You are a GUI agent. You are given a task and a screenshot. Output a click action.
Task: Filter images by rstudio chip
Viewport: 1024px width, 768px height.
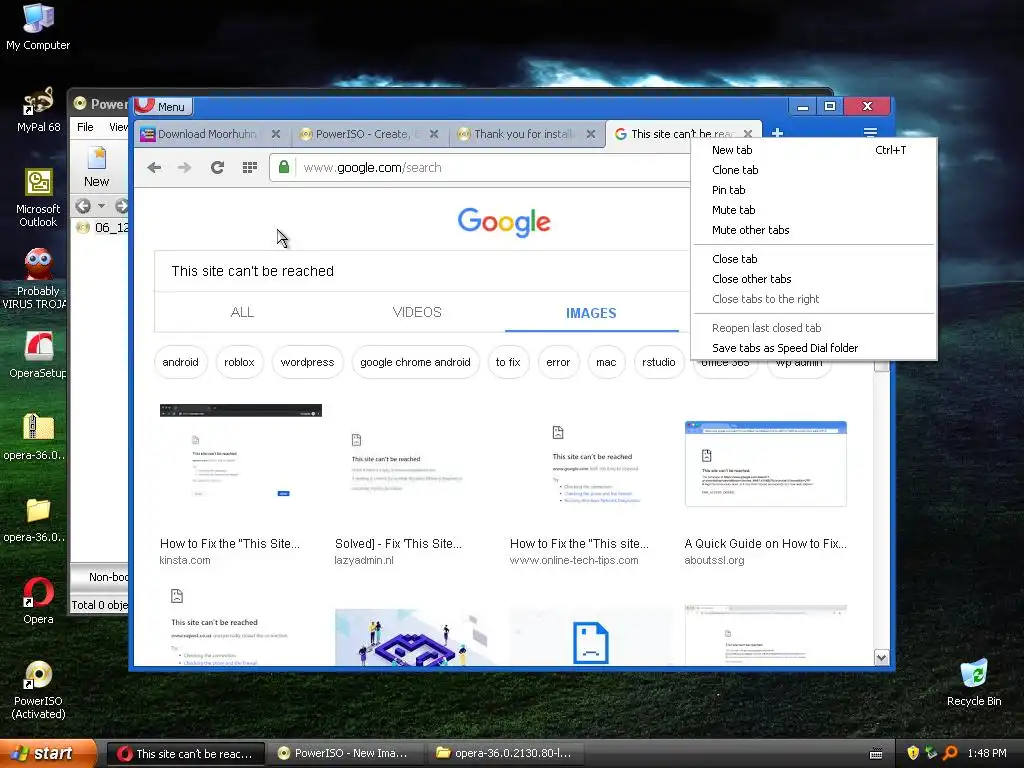point(658,362)
